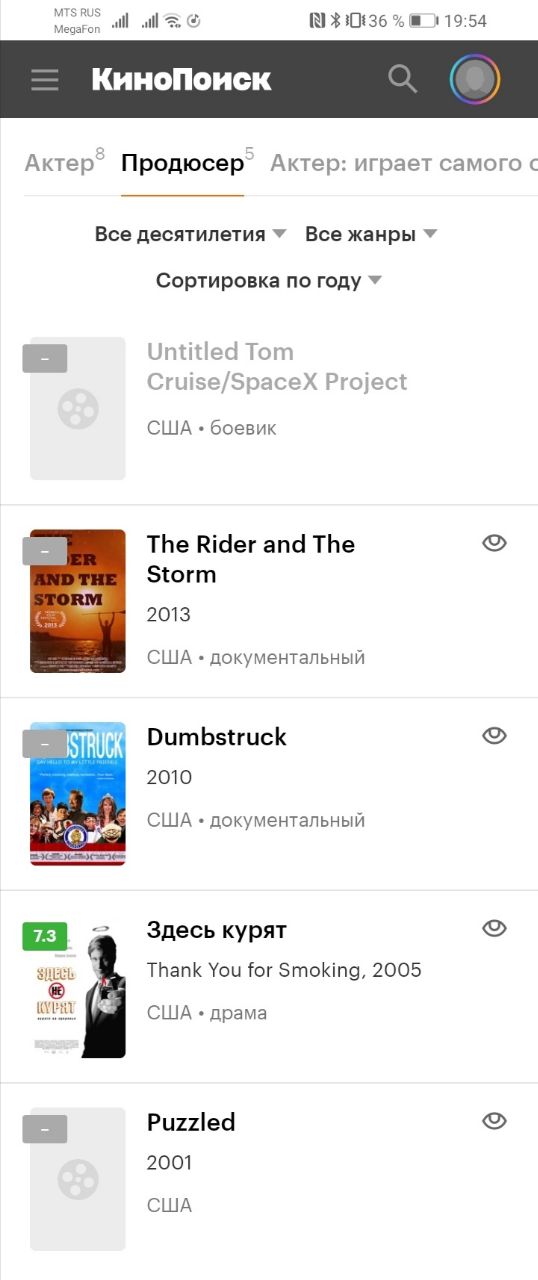Image resolution: width=538 pixels, height=1280 pixels.
Task: Switch to the Актер tab
Action: pos(64,162)
